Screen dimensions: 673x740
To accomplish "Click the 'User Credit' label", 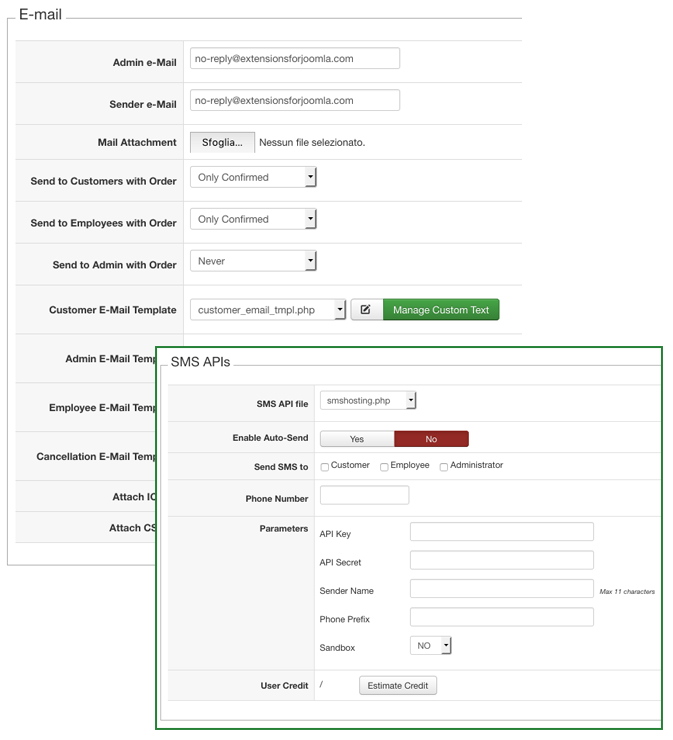I will [284, 686].
